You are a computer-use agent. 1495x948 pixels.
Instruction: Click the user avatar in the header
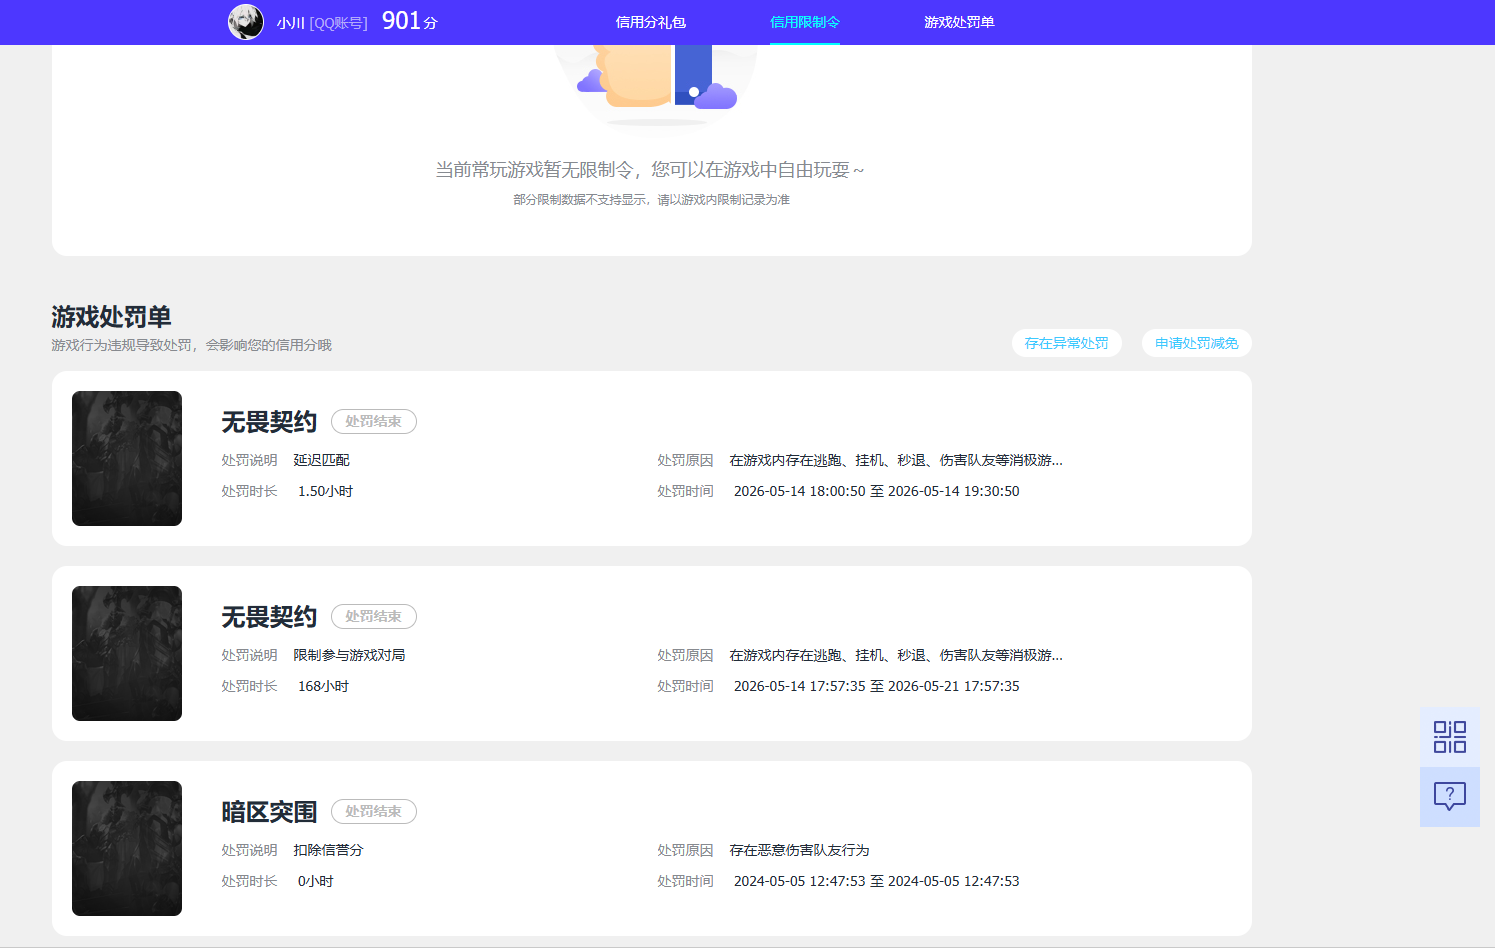tap(246, 22)
